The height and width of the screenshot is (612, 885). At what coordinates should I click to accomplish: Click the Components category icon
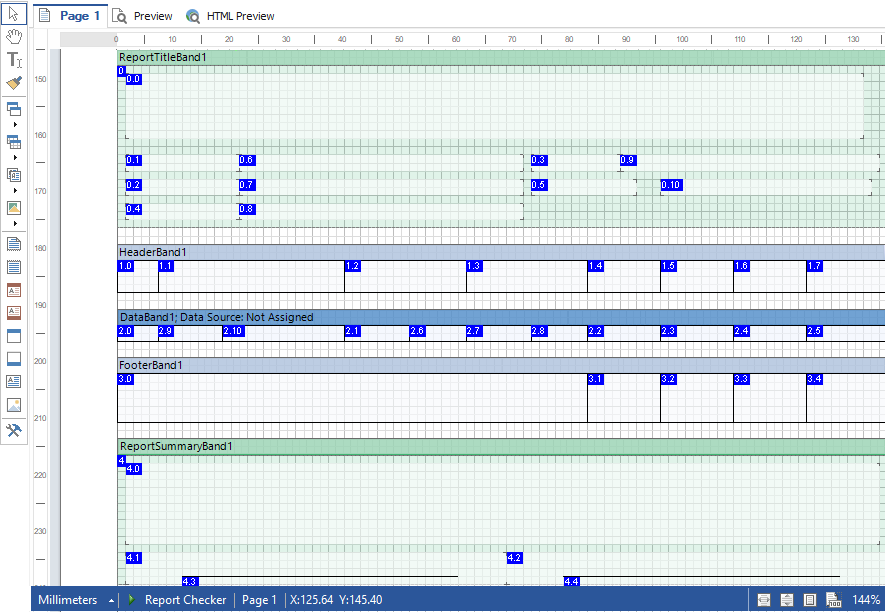[x=14, y=175]
